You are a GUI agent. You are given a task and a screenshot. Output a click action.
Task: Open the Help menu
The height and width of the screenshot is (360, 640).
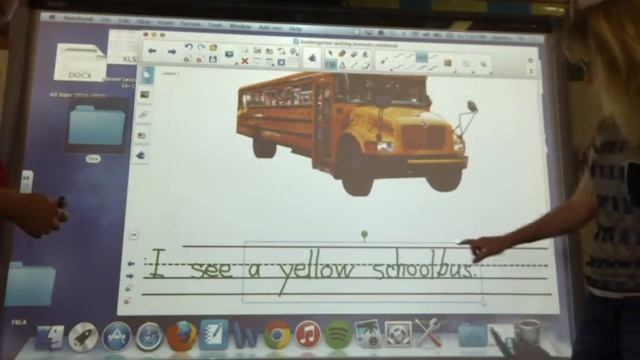coord(295,29)
